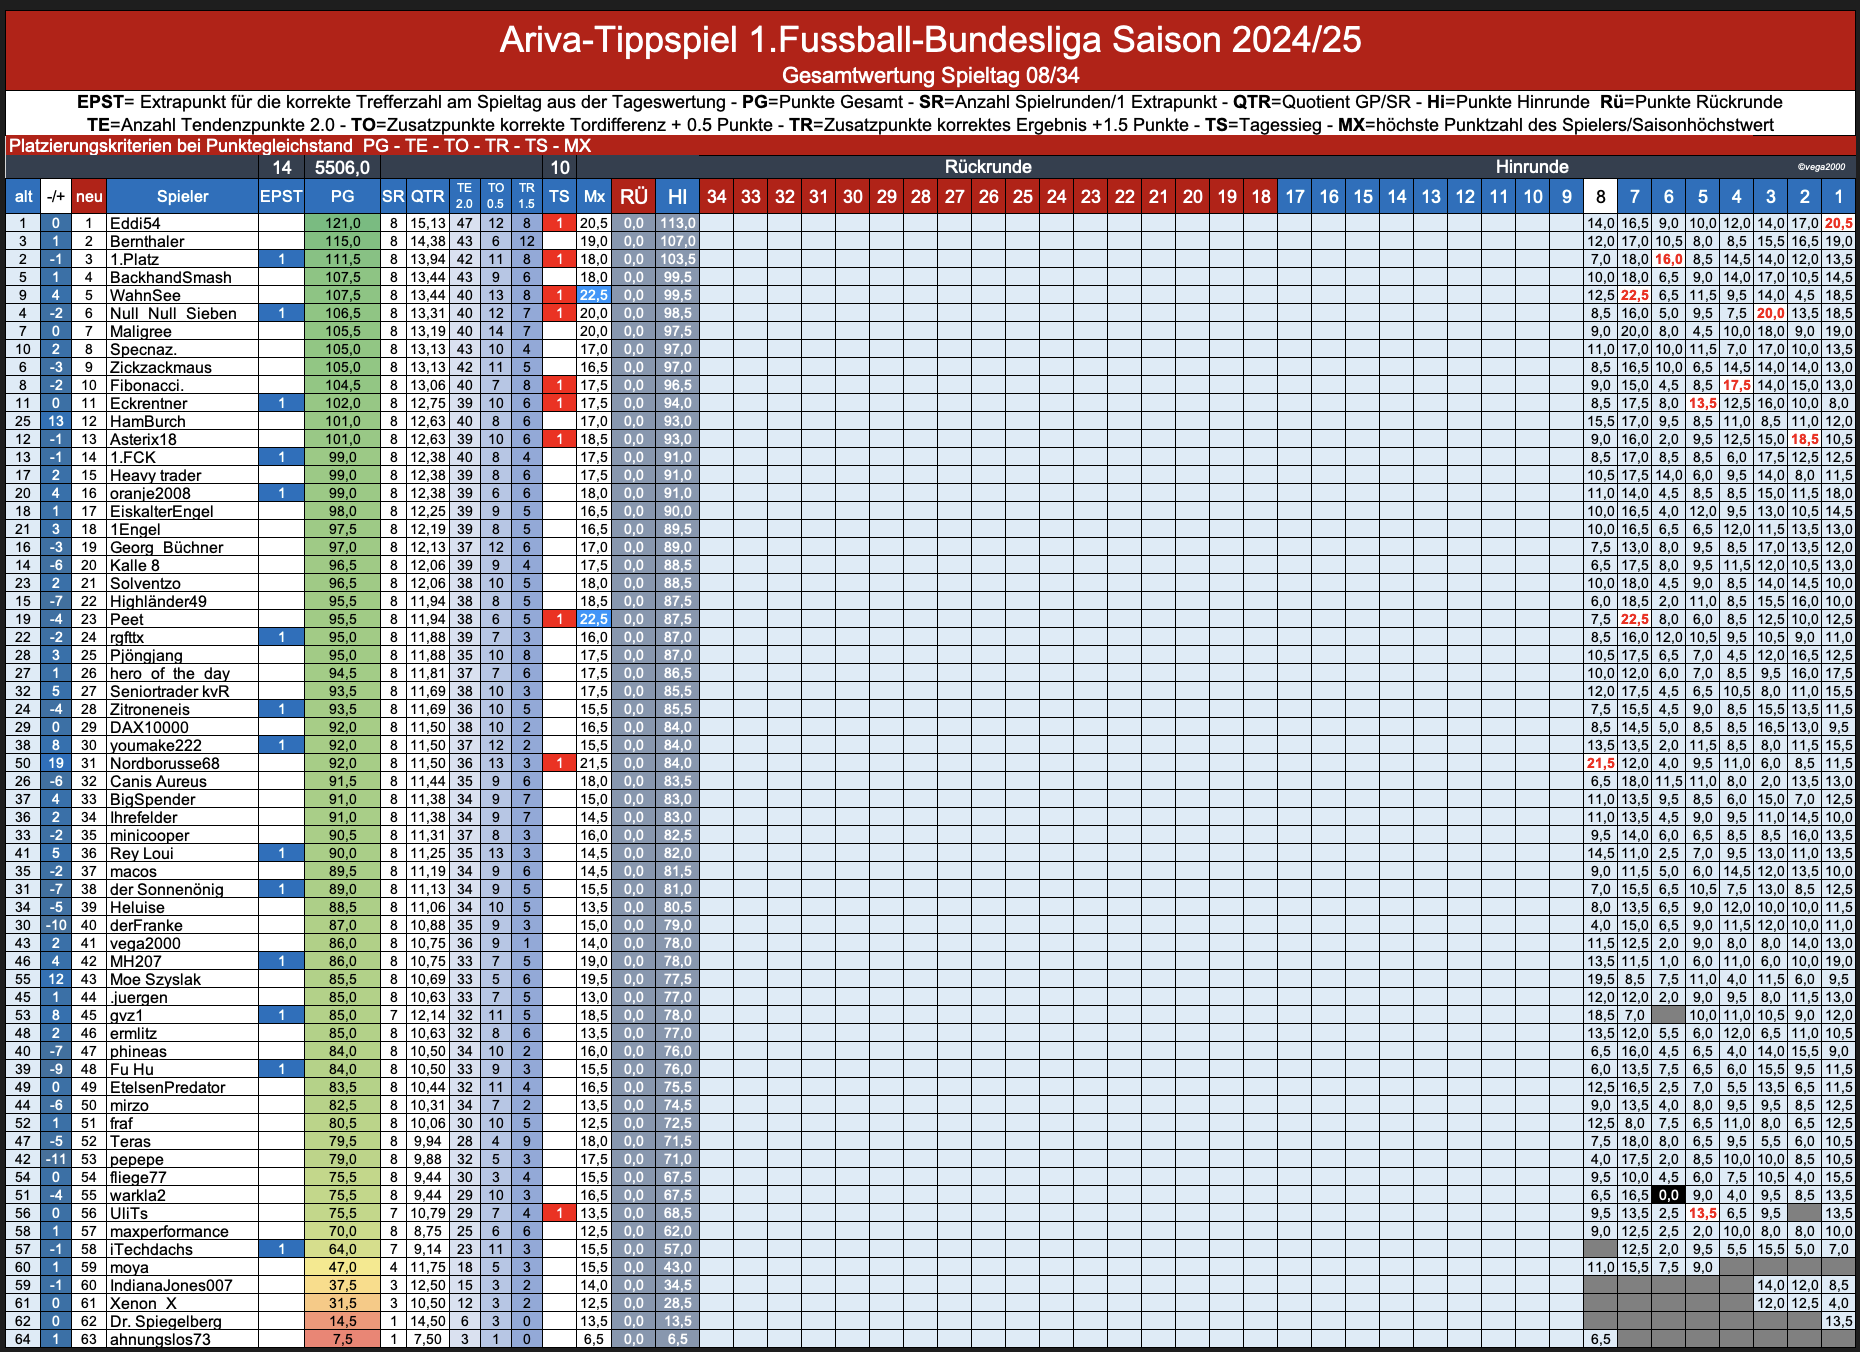The width and height of the screenshot is (1860, 1352).
Task: Click Nordborusse68's red '21,5' matchday score
Action: click(x=1600, y=763)
